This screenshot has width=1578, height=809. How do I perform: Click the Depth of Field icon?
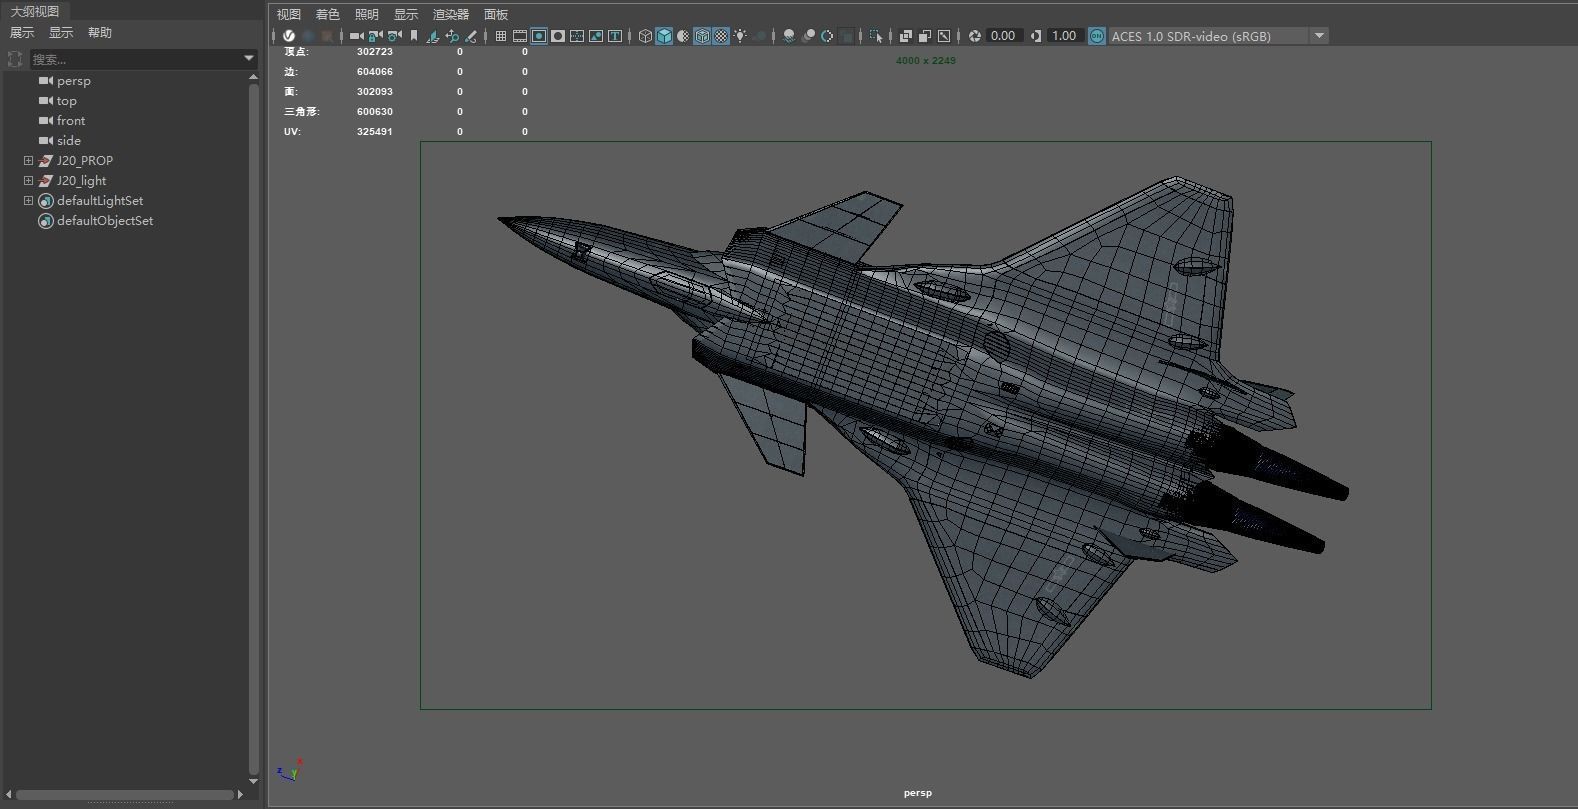point(846,36)
